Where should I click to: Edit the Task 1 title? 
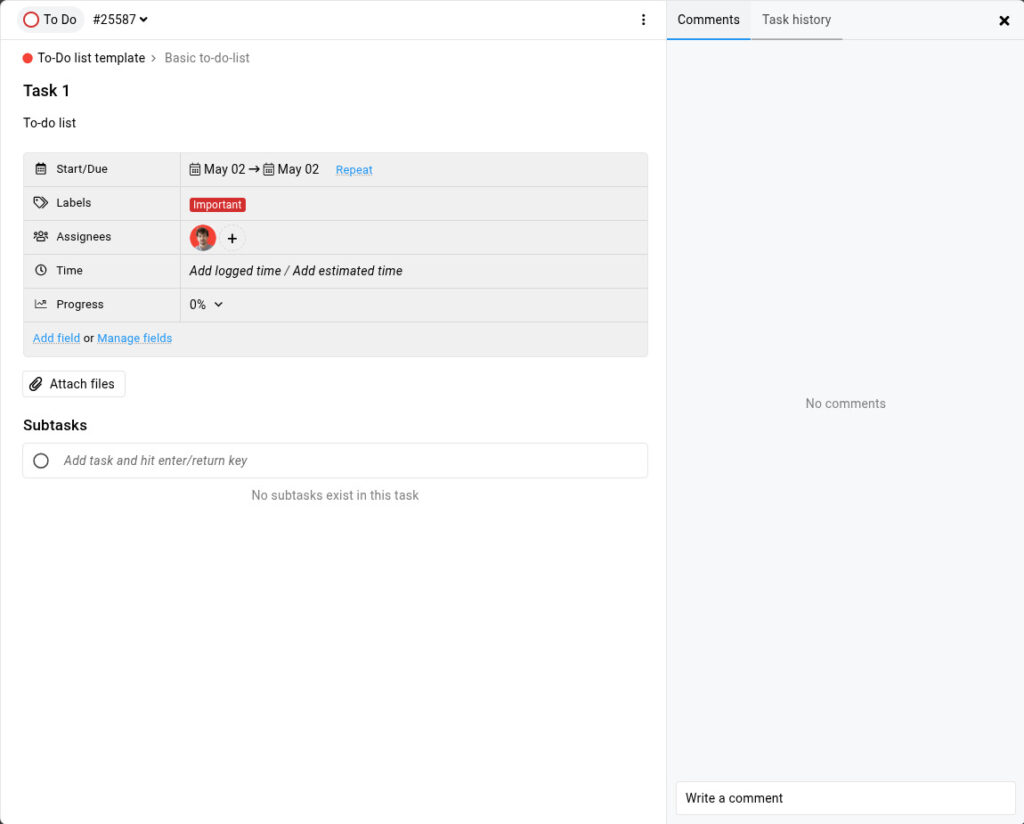pos(46,91)
